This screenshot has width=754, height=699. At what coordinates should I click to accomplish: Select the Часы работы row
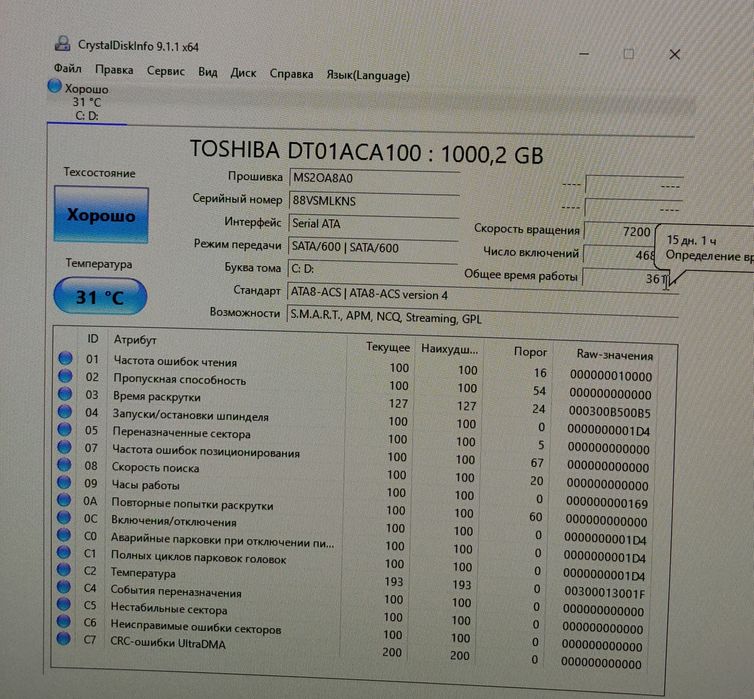click(354, 490)
